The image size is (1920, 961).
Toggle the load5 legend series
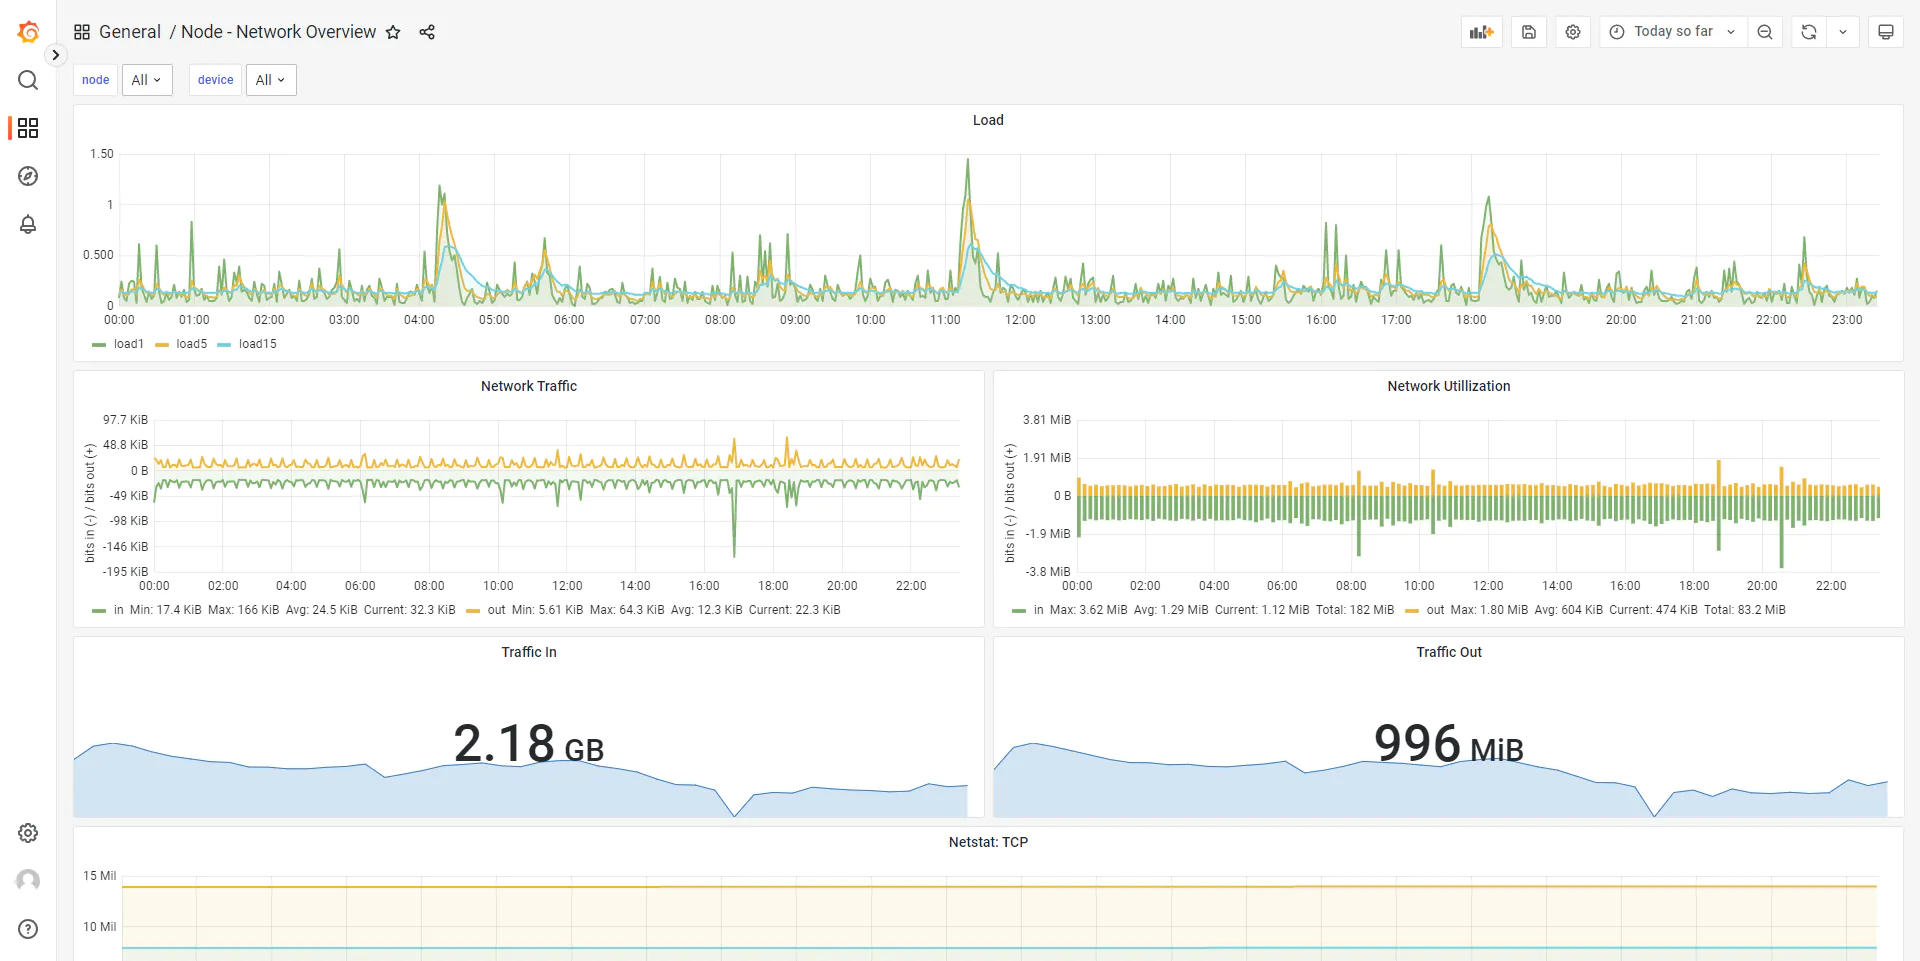(192, 344)
